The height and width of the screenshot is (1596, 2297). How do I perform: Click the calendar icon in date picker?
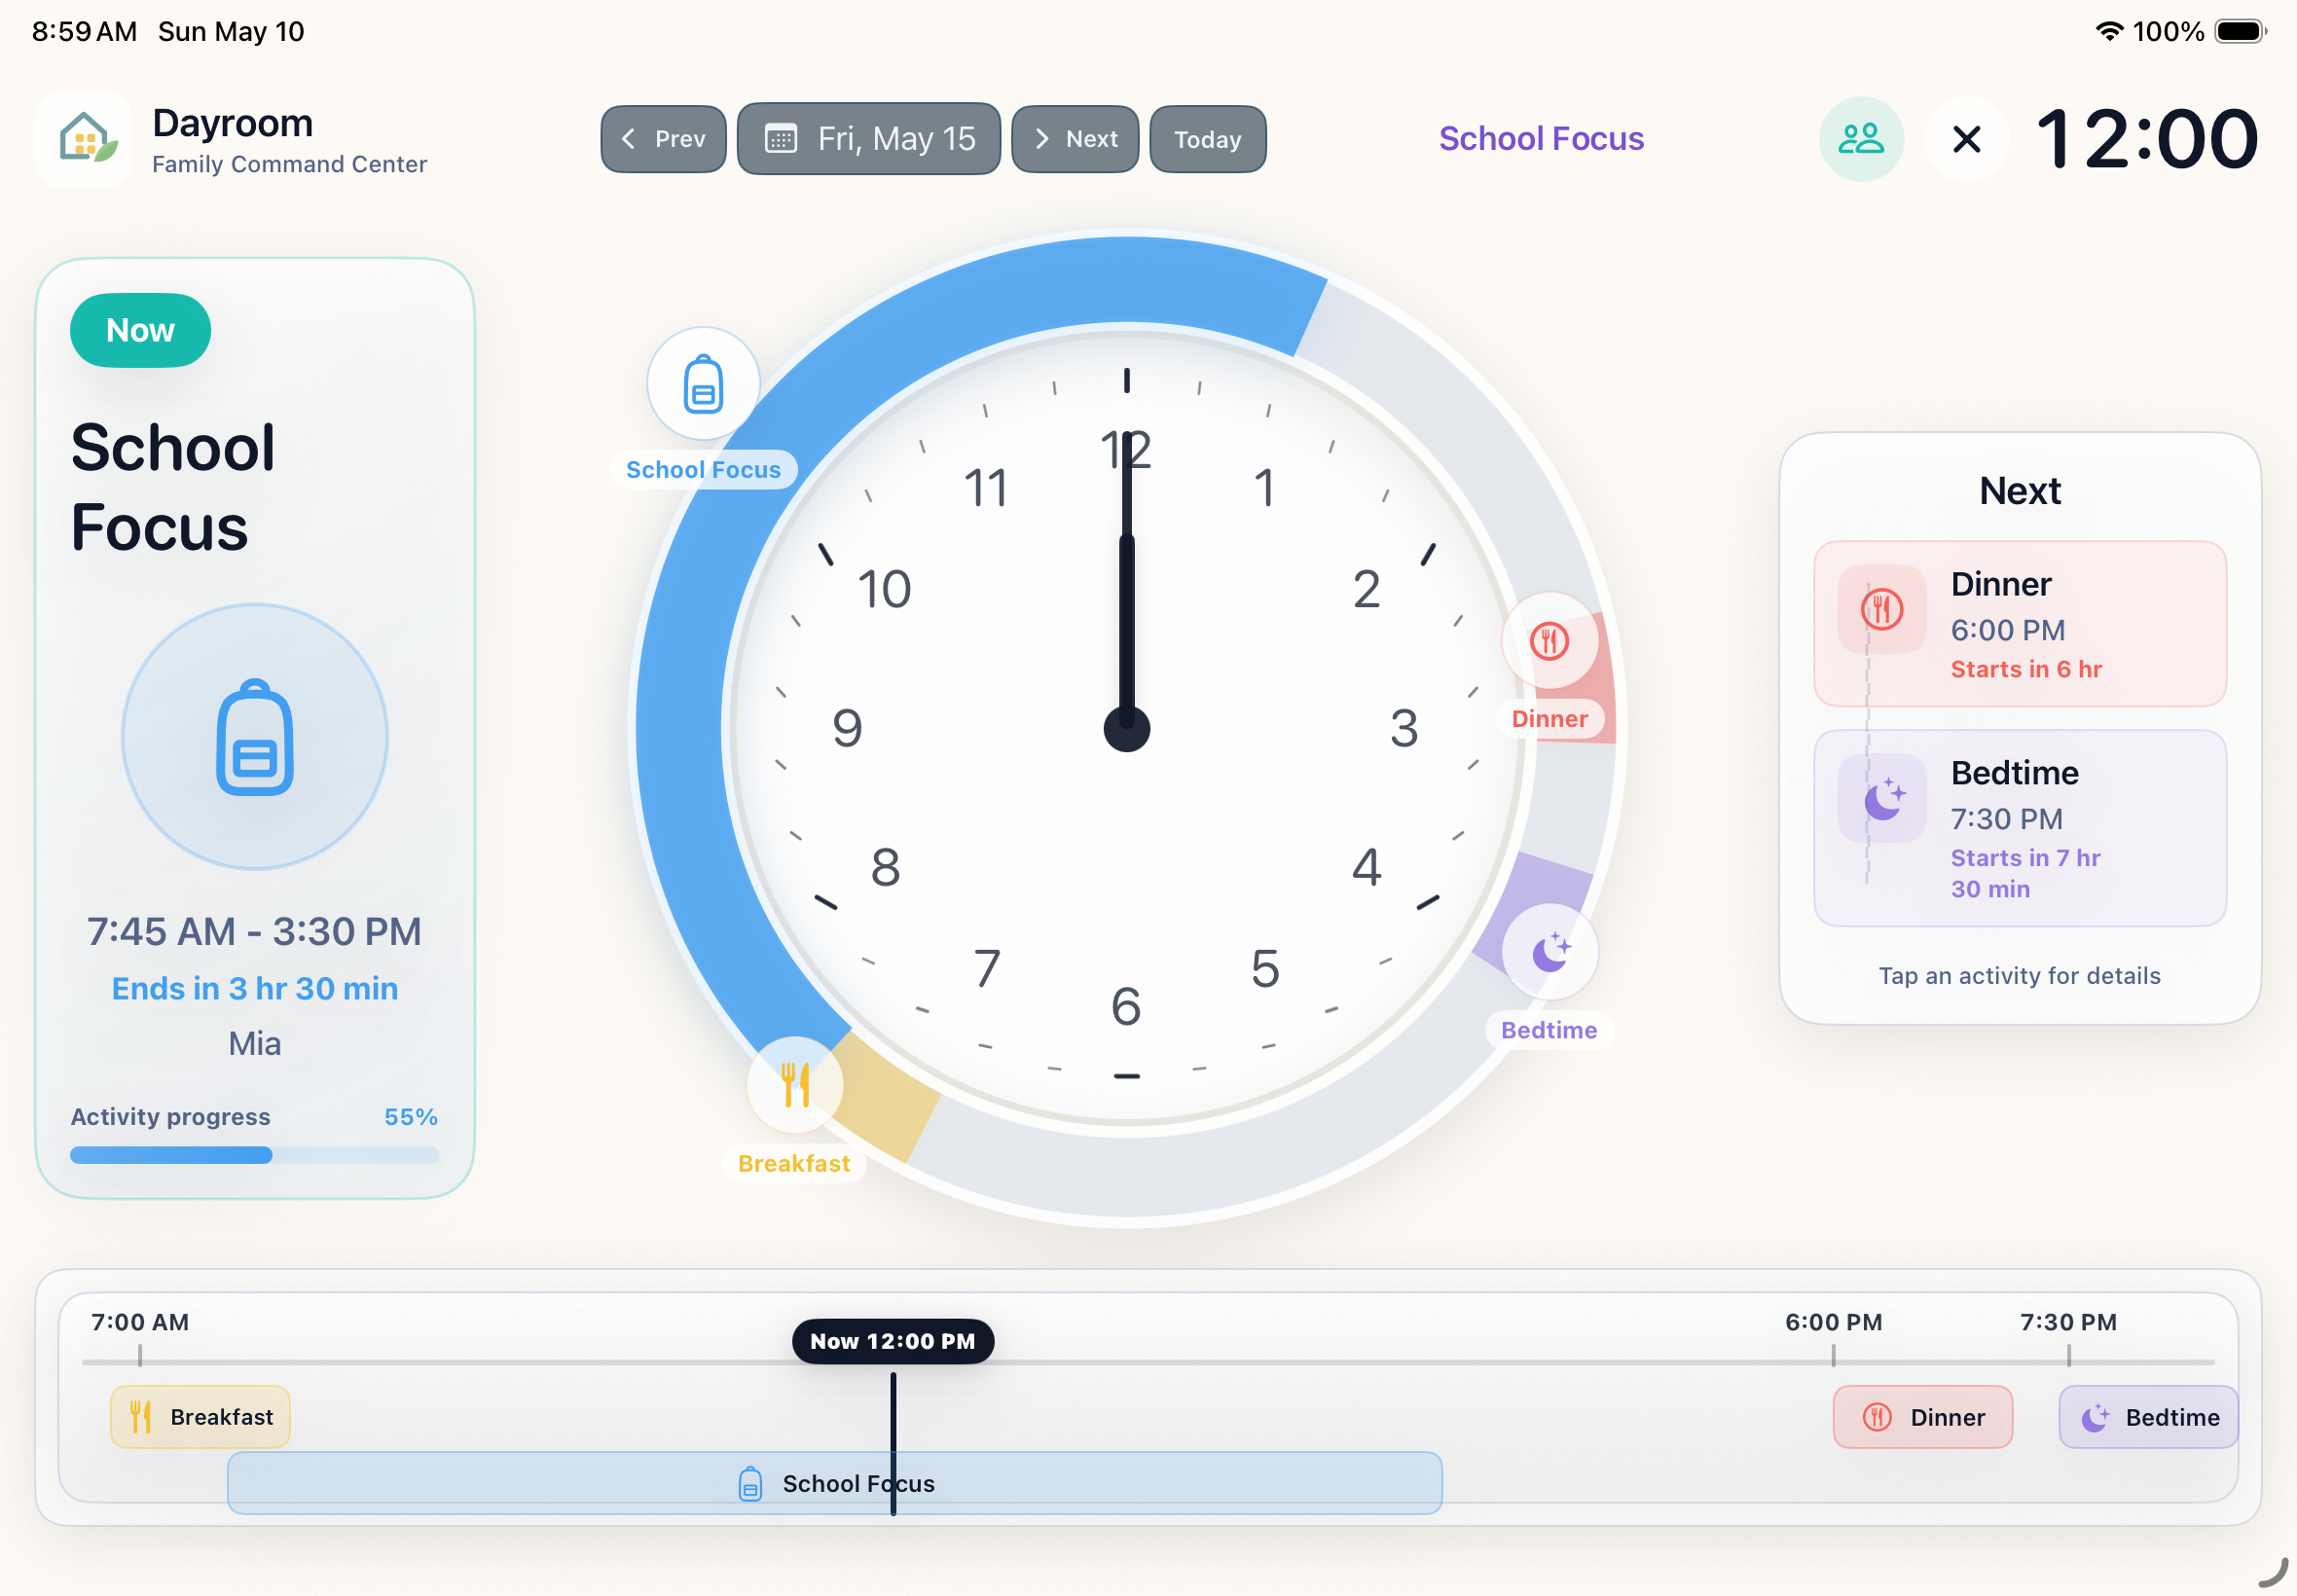780,139
